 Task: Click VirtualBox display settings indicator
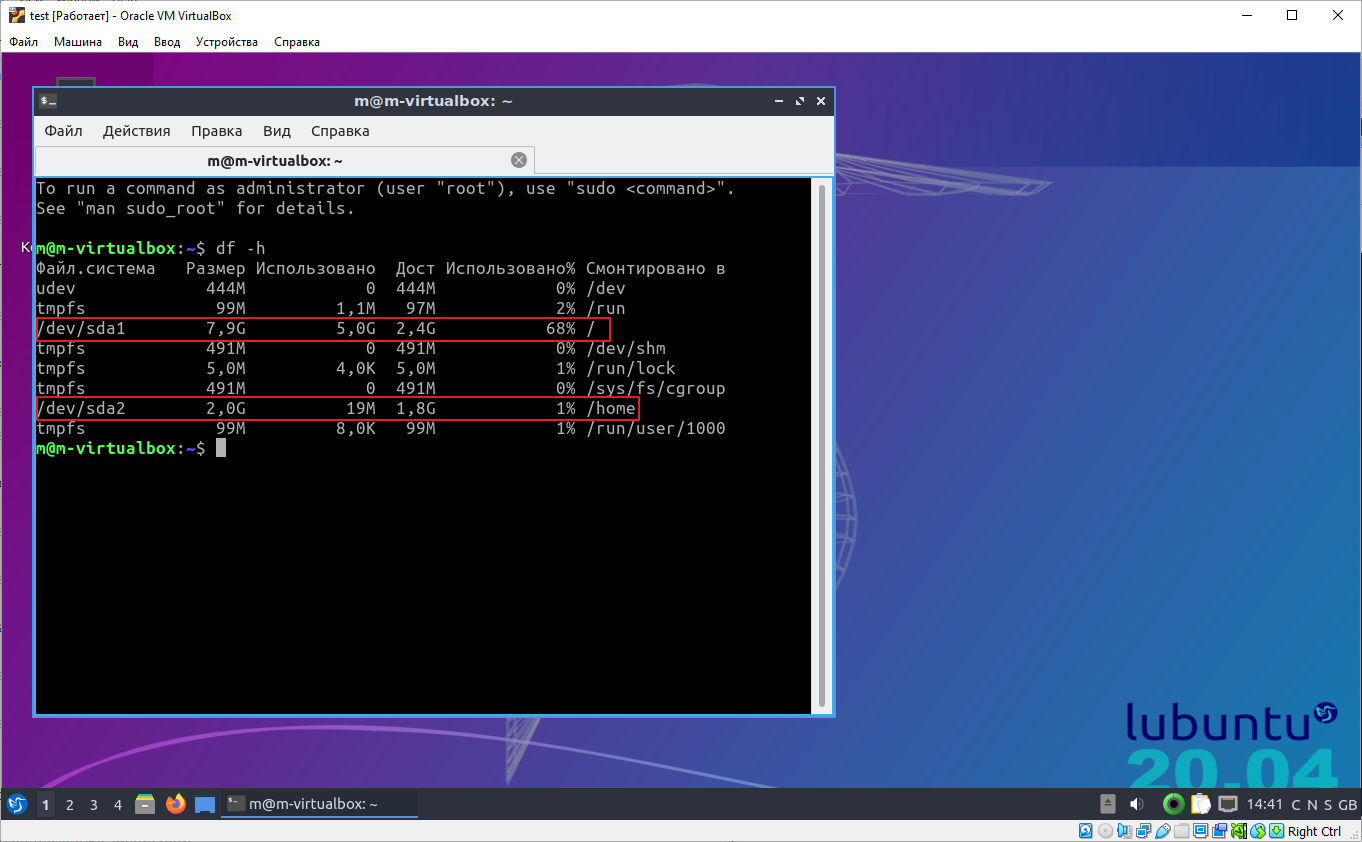1200,831
